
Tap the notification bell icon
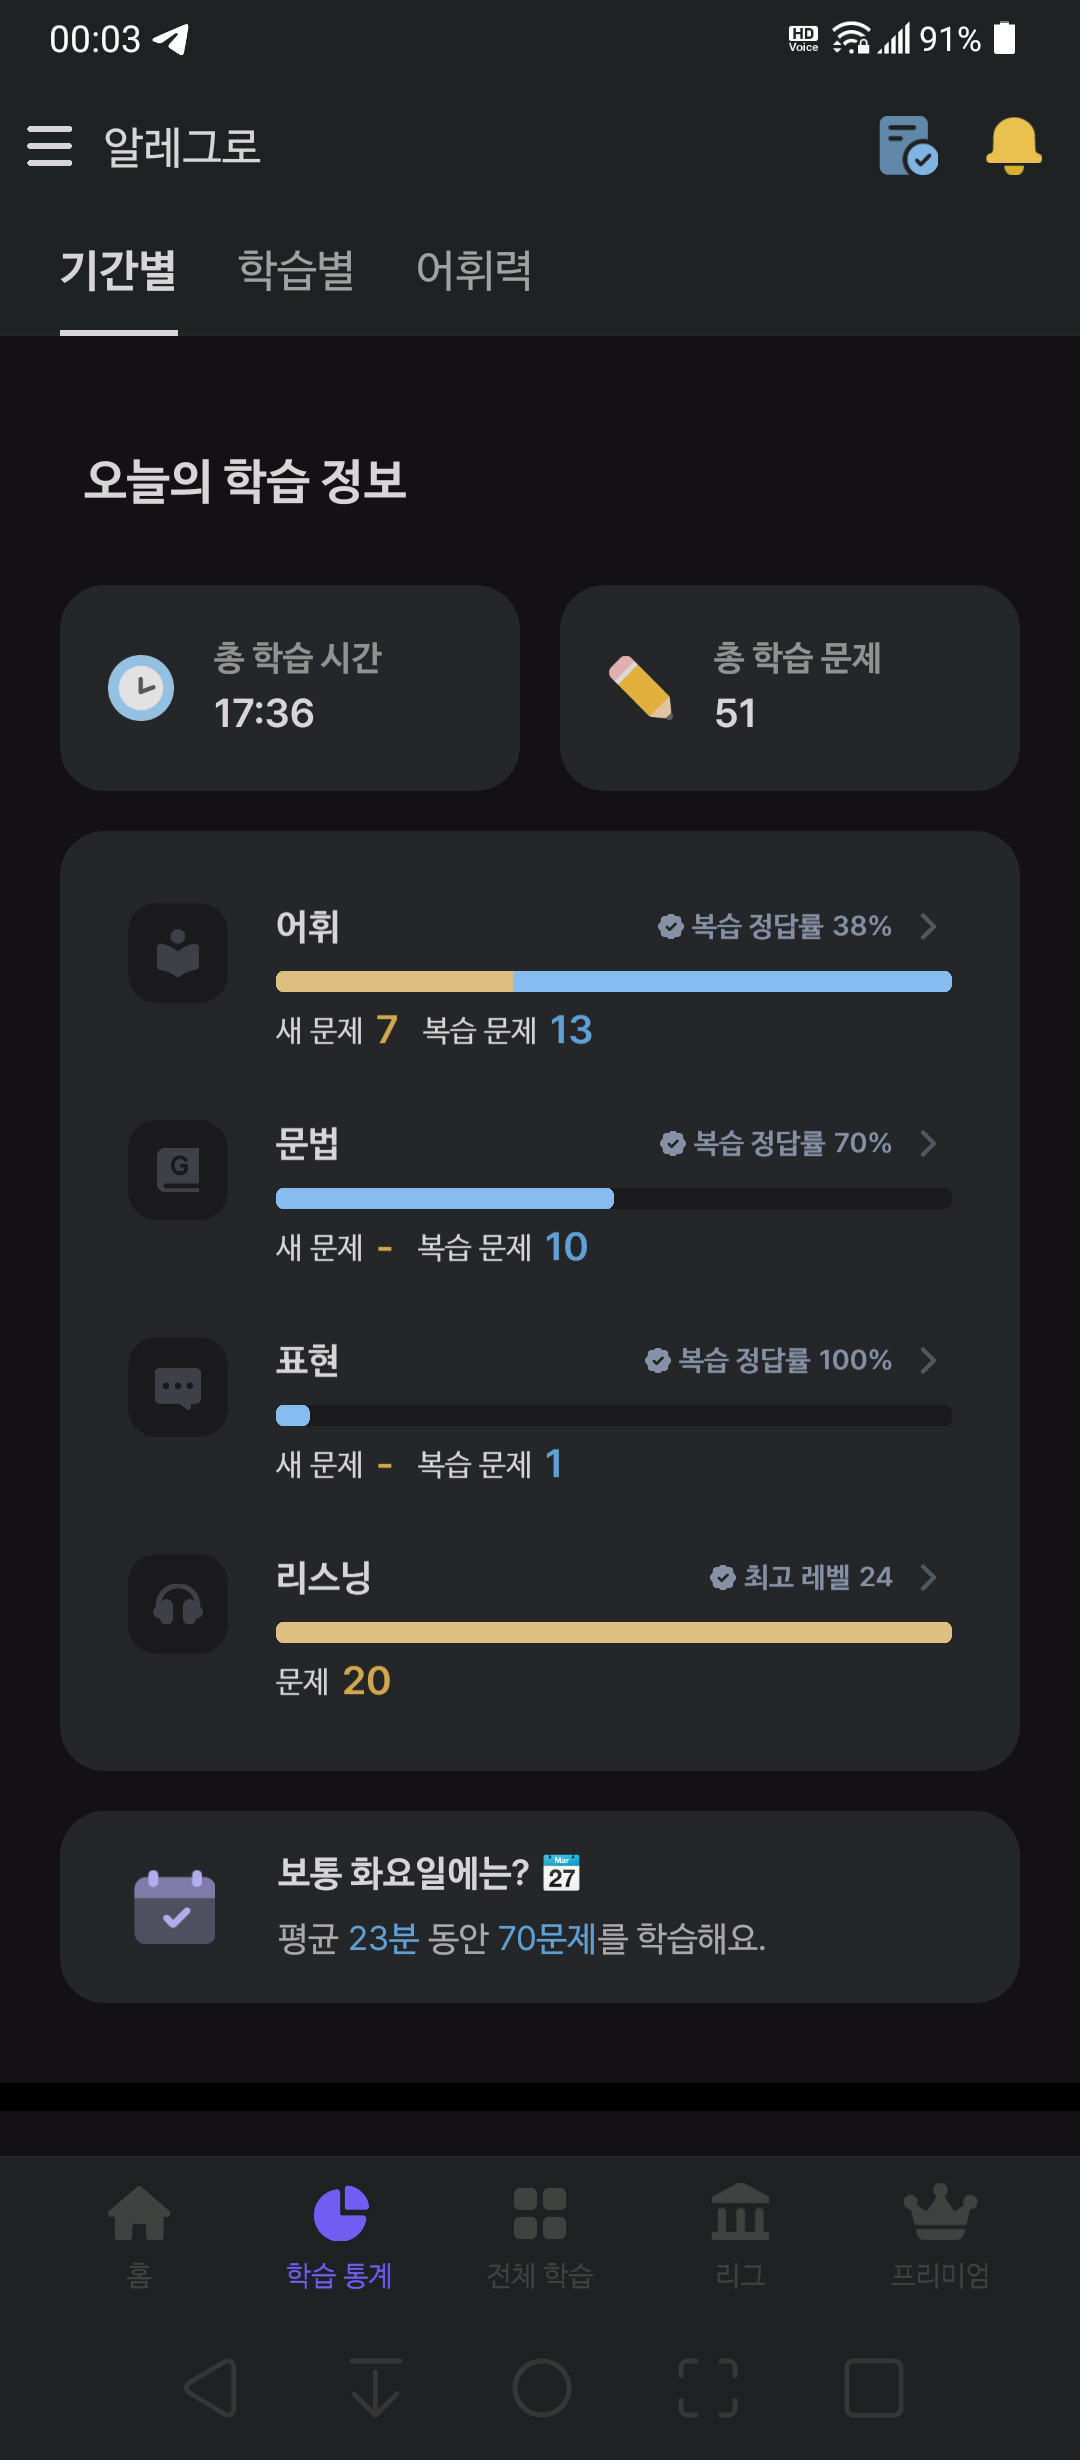click(x=1014, y=146)
